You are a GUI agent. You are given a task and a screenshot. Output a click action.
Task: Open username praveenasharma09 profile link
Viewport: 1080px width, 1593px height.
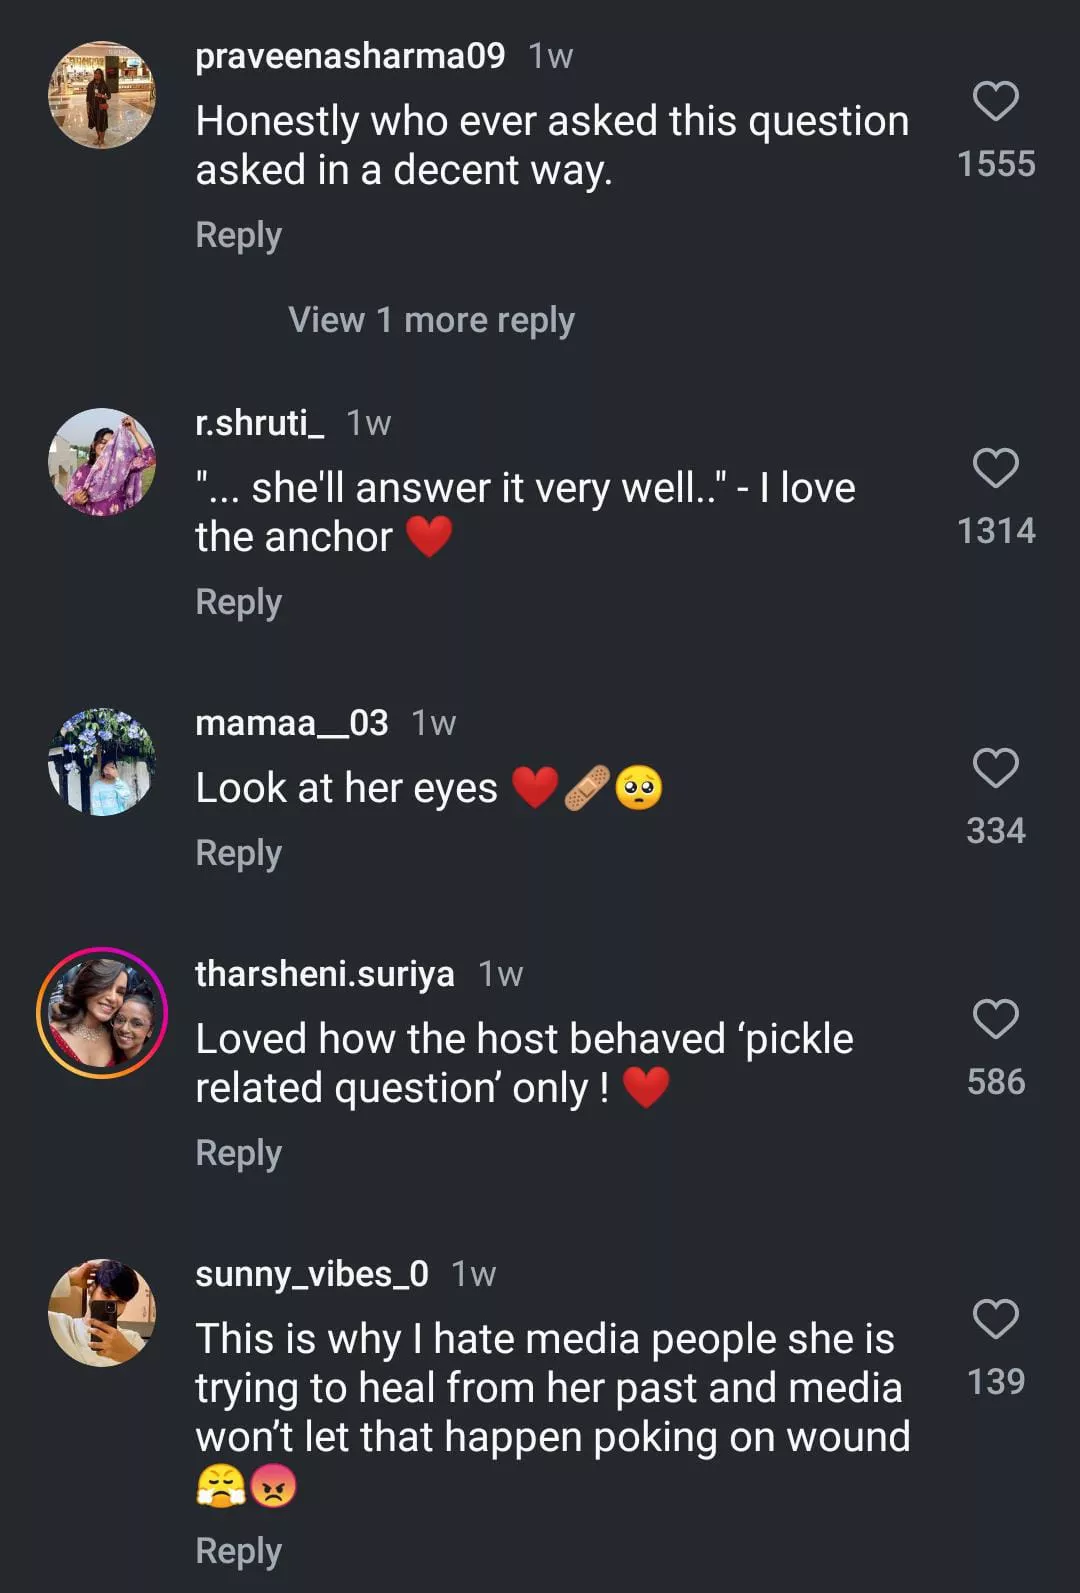point(350,56)
